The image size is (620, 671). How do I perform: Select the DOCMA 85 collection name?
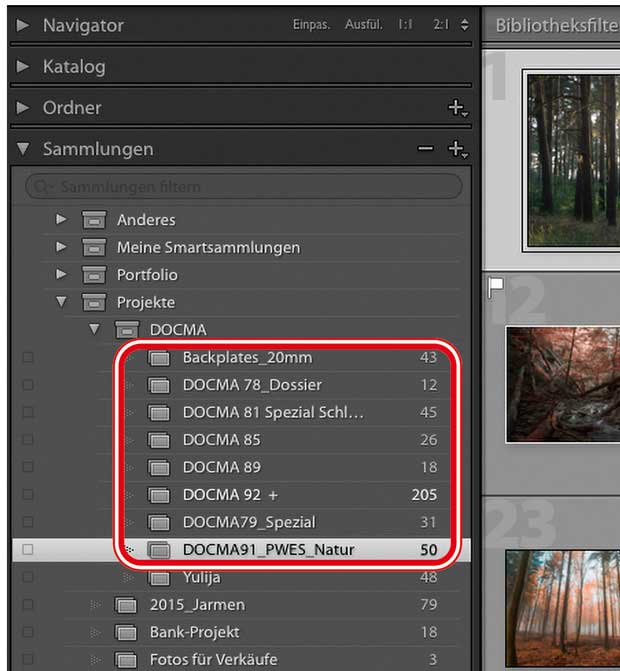tap(222, 440)
